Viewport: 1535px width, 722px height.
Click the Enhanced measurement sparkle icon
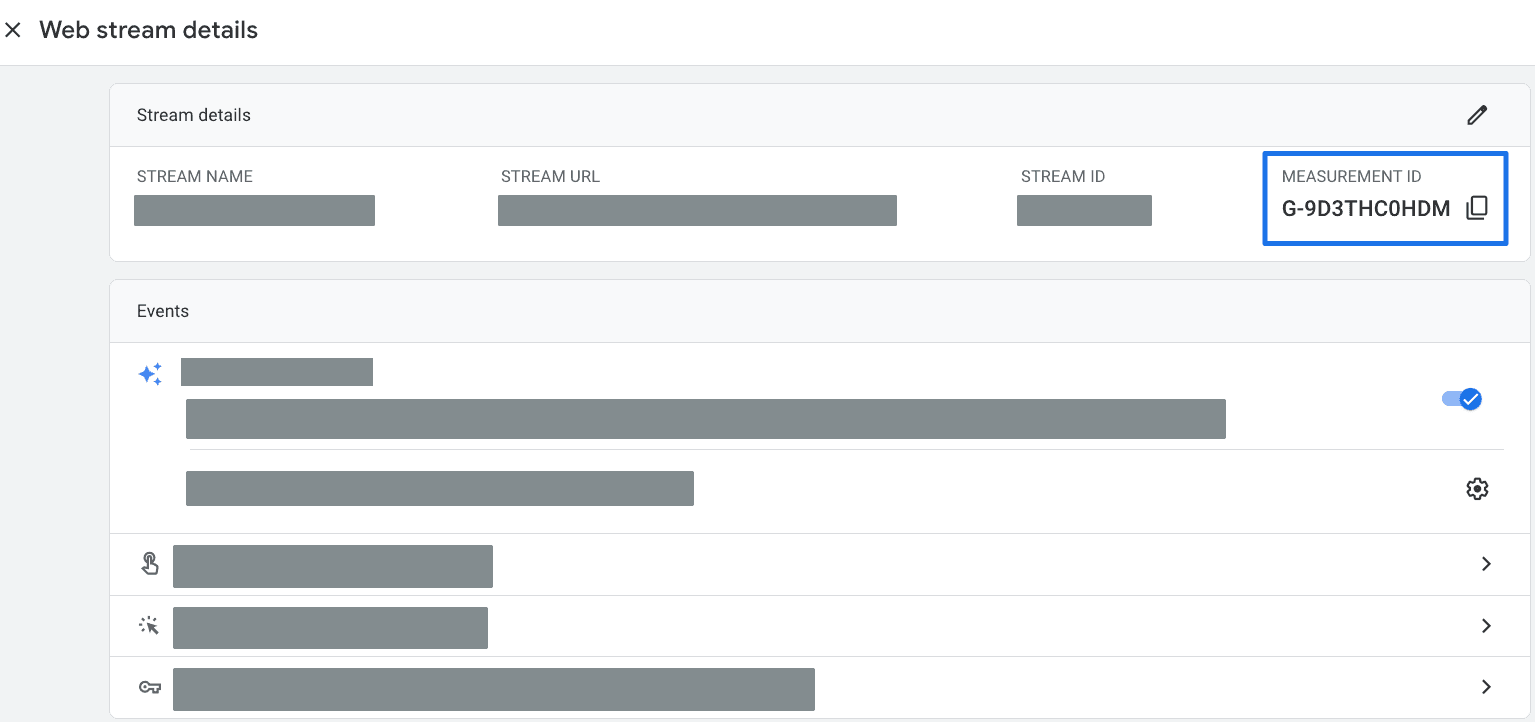149,372
